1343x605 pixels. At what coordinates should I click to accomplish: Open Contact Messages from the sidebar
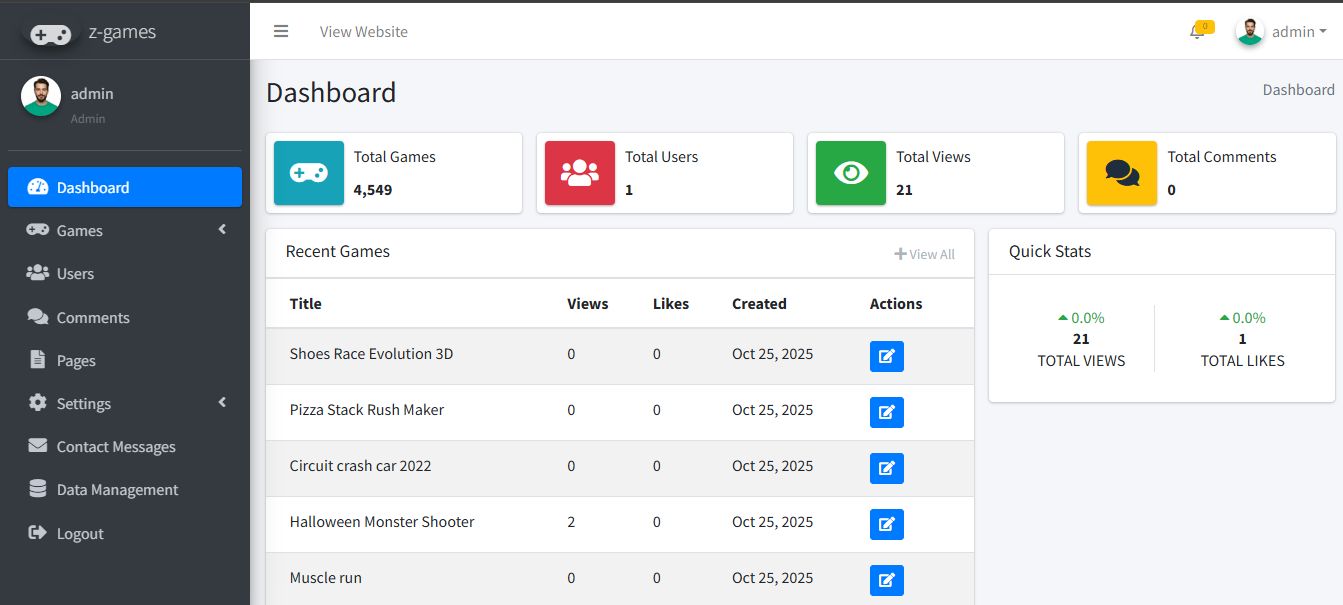point(116,447)
